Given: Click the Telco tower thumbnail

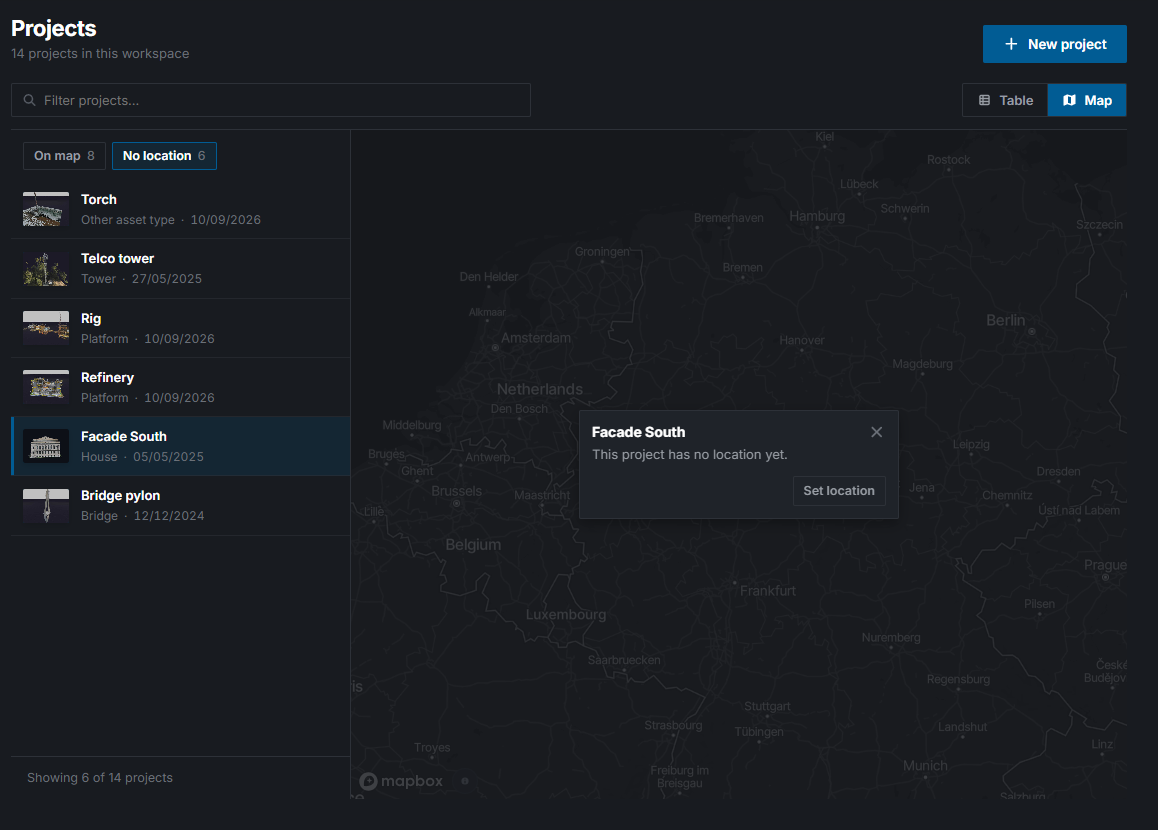Looking at the screenshot, I should [x=46, y=269].
